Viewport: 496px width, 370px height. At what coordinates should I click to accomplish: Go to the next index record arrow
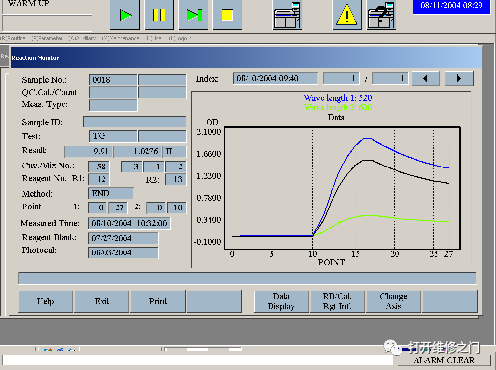[x=459, y=79]
